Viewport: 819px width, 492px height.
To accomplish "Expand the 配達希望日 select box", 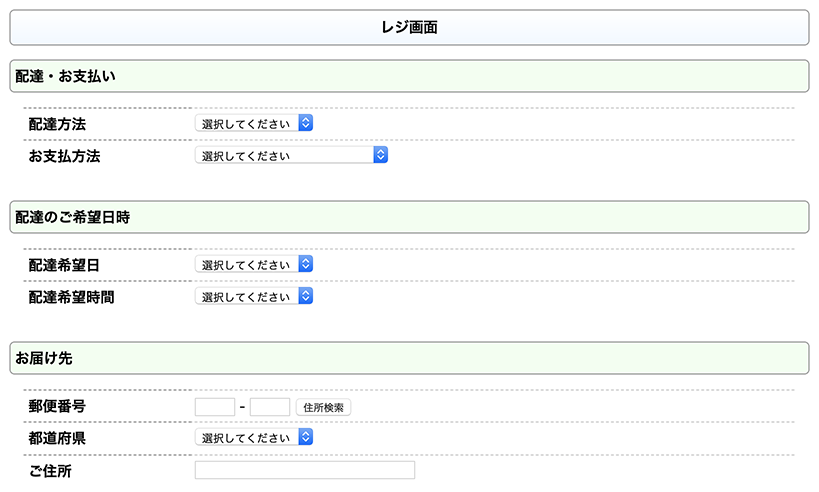I will click(254, 265).
